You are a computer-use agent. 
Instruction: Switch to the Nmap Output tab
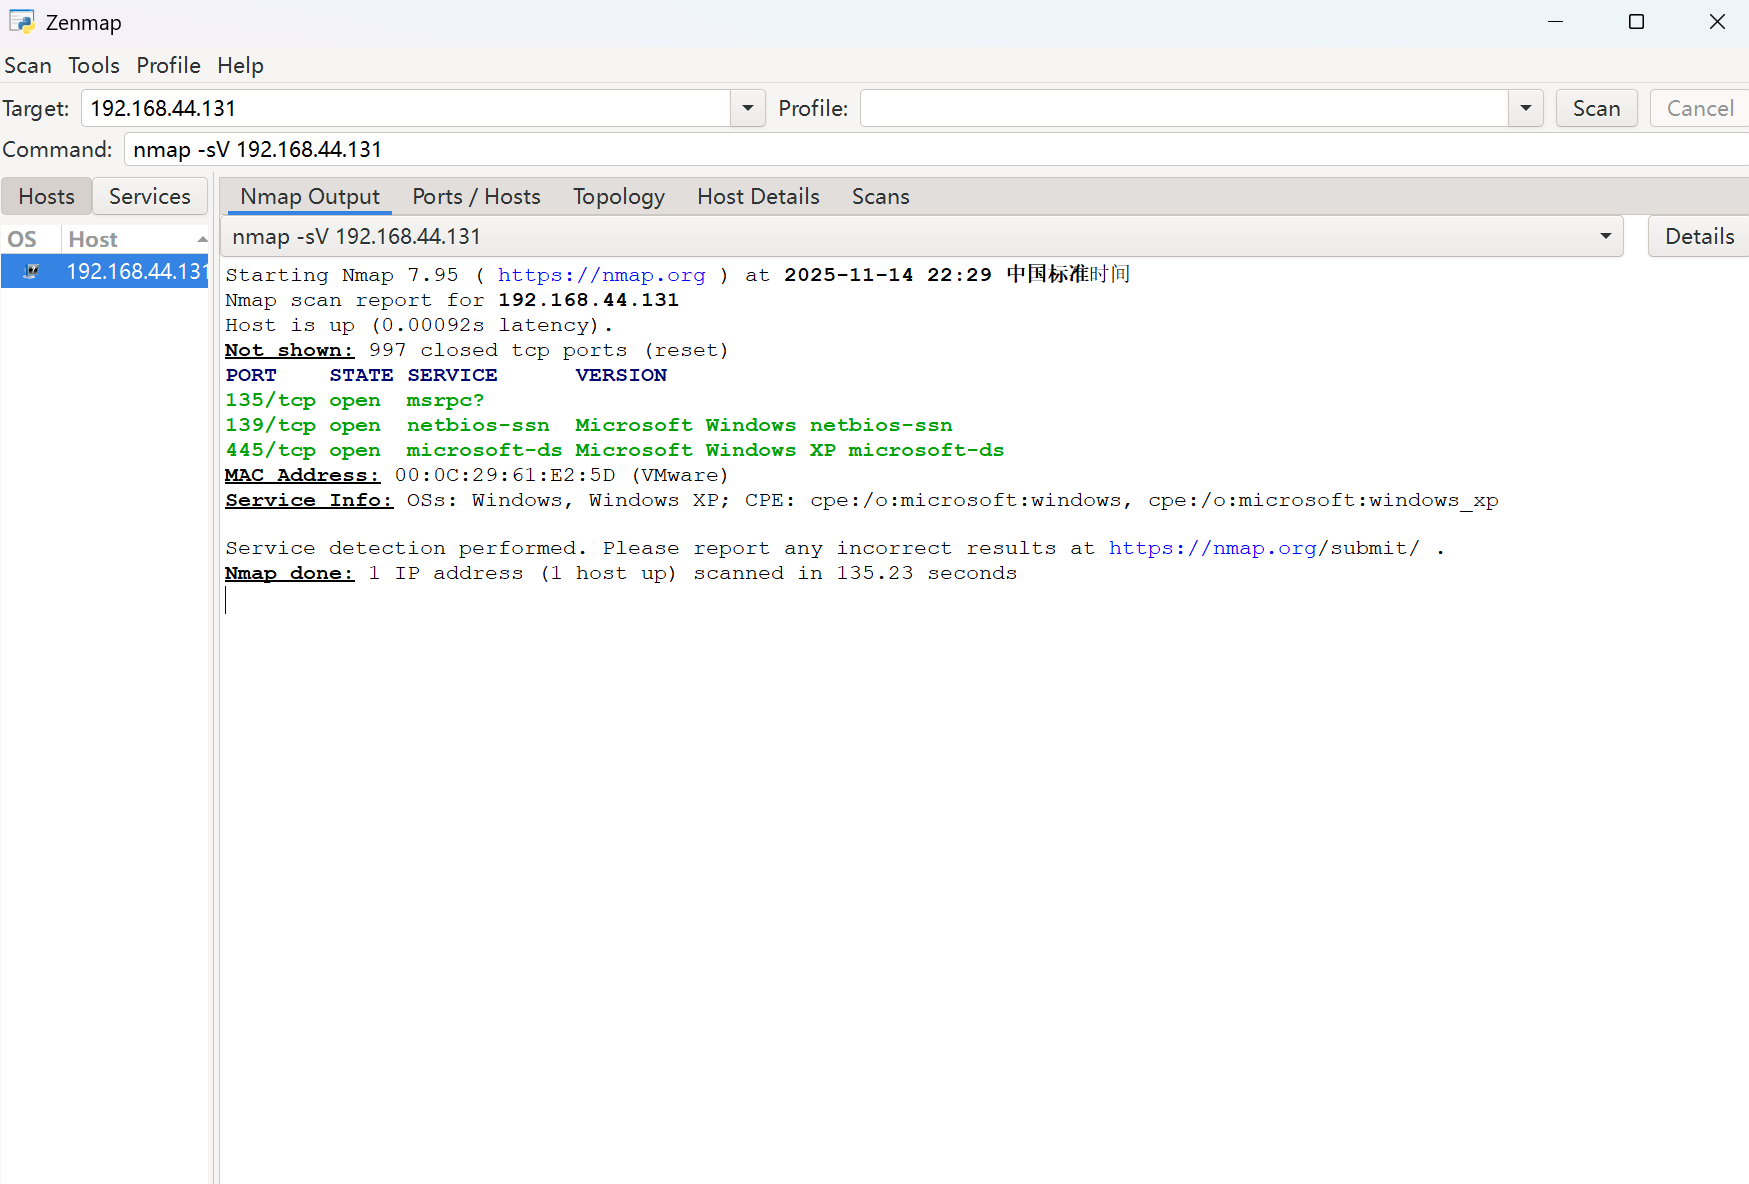(x=310, y=196)
